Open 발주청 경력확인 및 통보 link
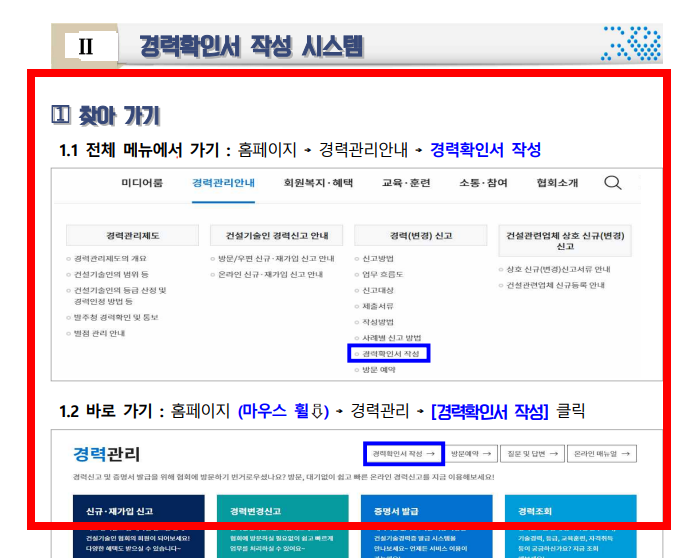Image resolution: width=700 pixels, height=558 pixels. click(x=116, y=317)
